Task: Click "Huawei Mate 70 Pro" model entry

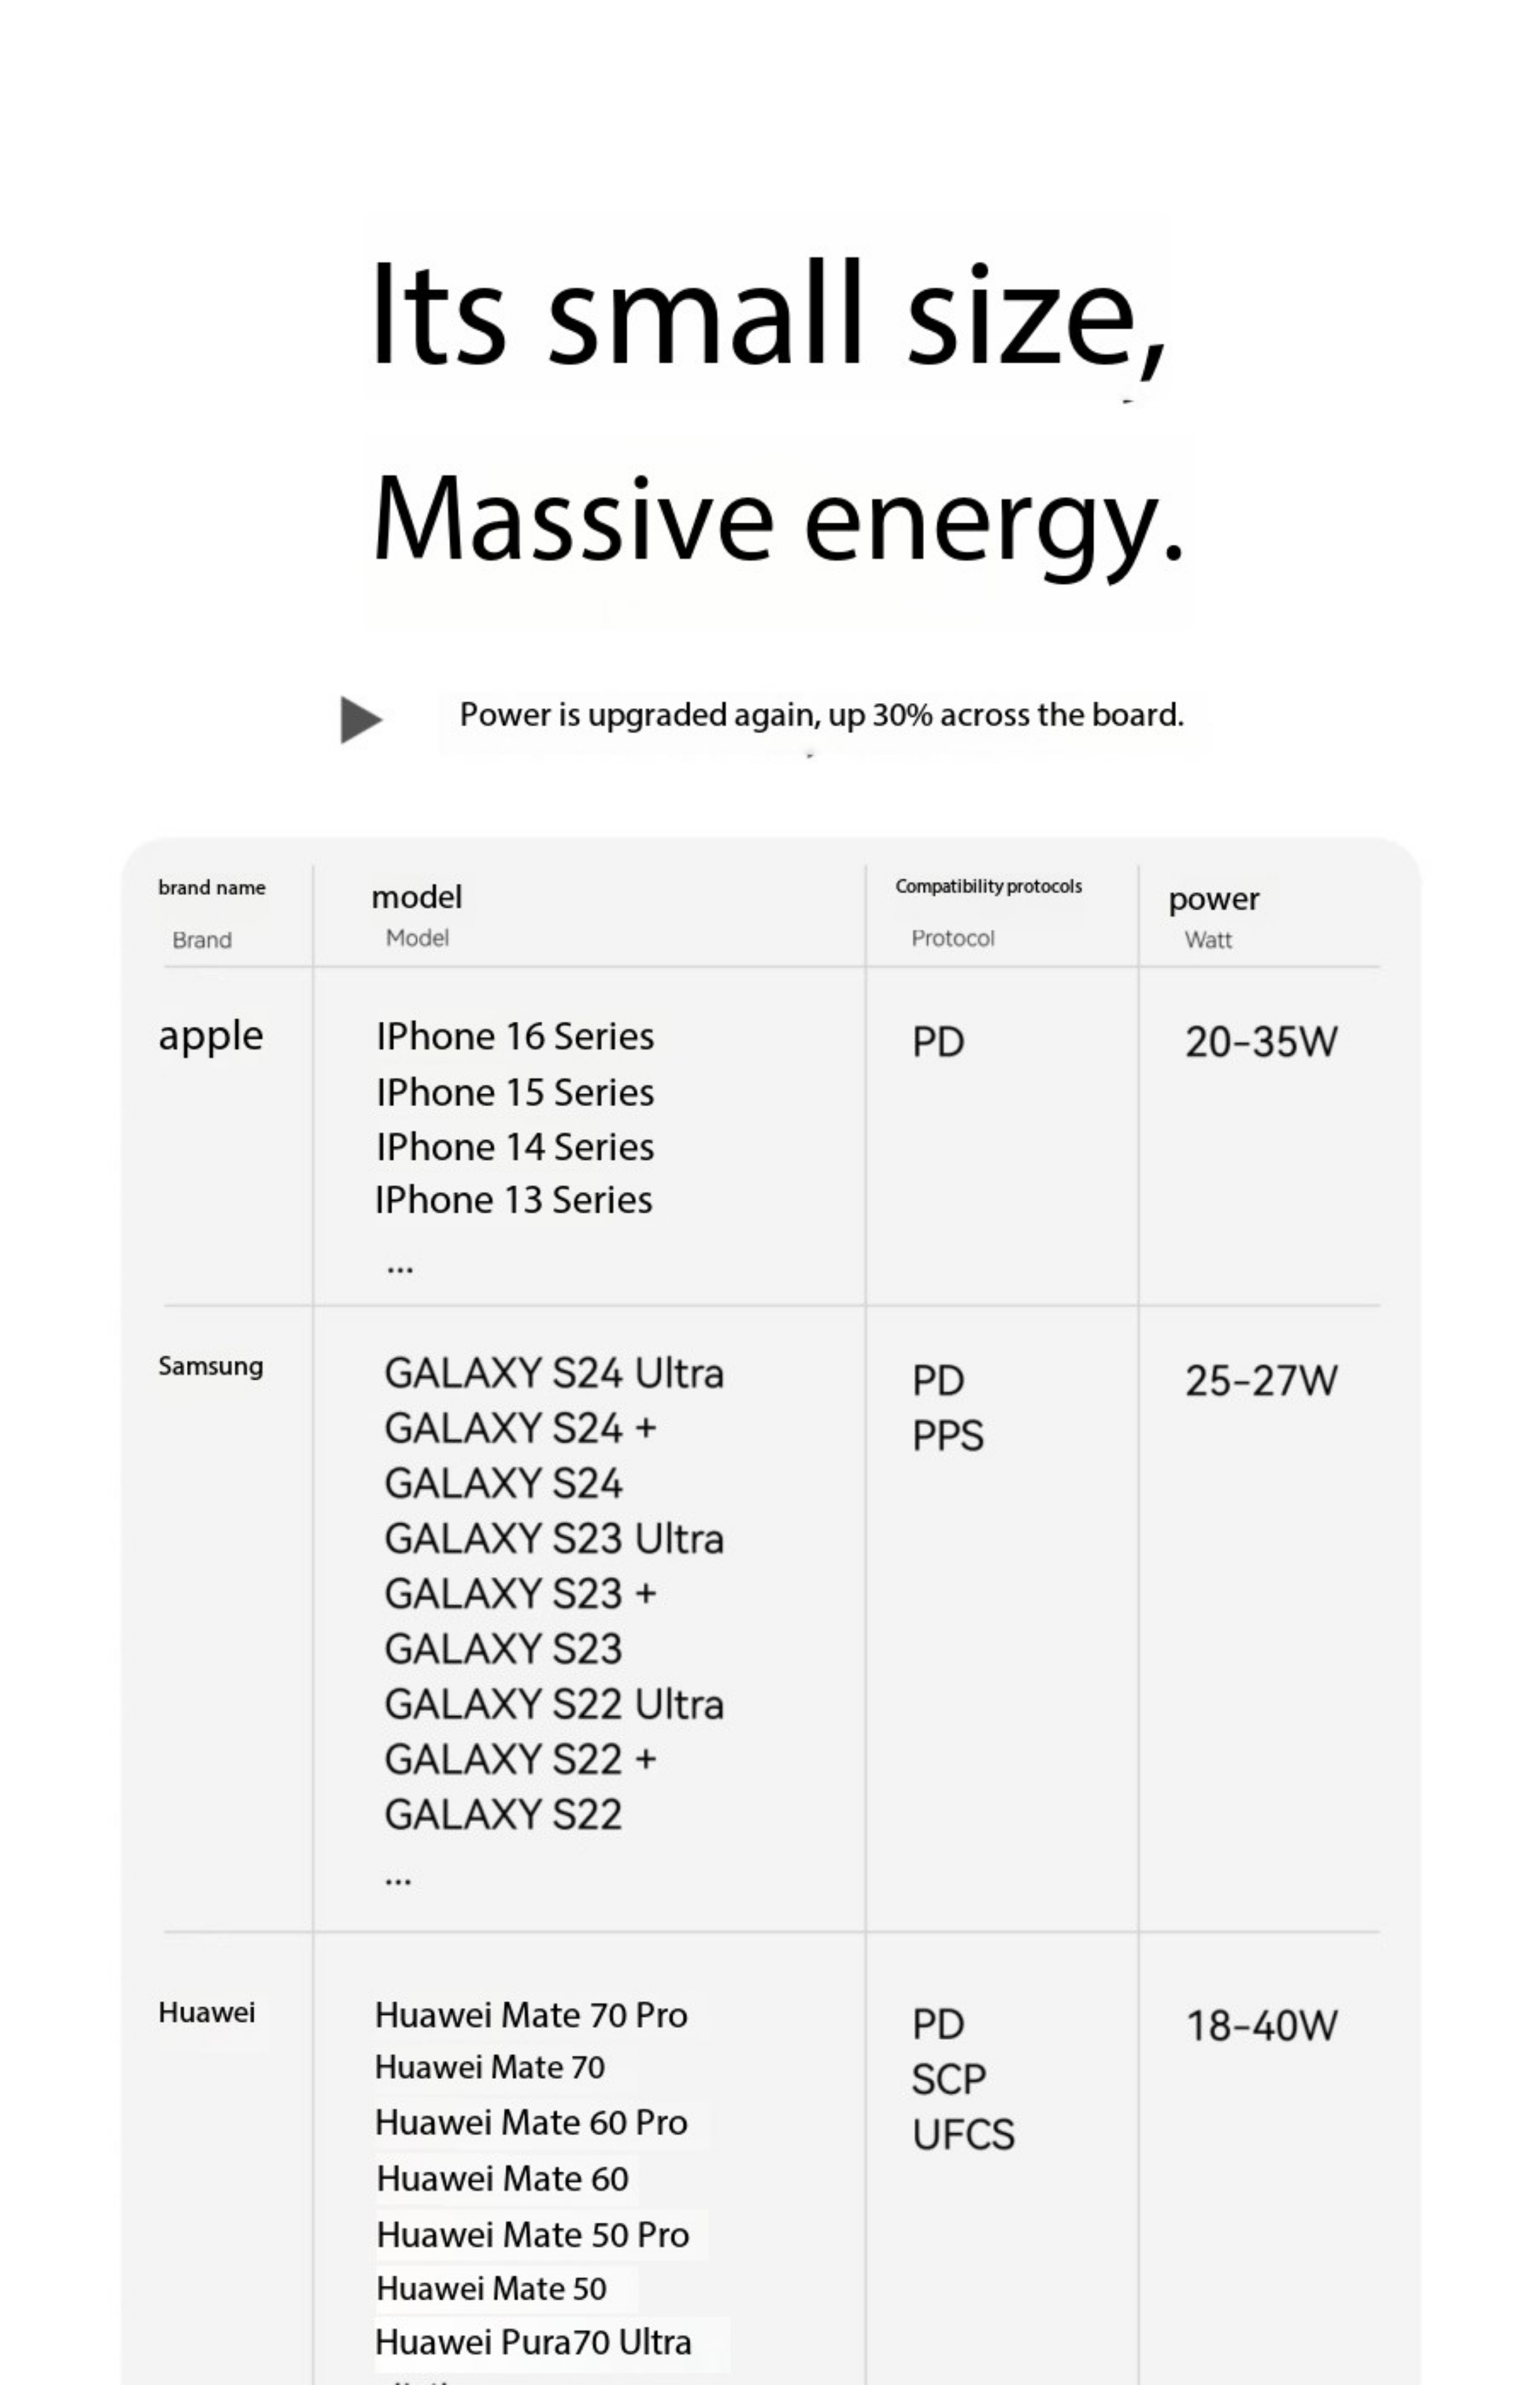Action: [x=531, y=2015]
